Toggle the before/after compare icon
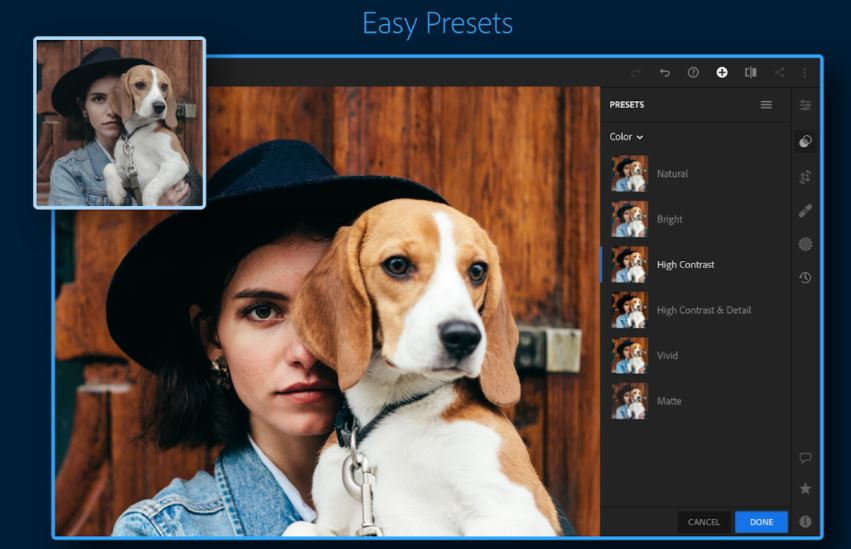This screenshot has width=851, height=549. (751, 73)
